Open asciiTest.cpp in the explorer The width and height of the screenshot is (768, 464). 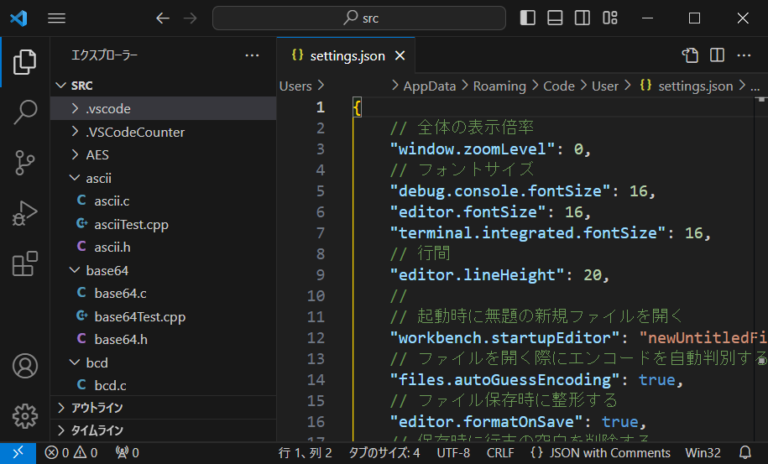131,224
